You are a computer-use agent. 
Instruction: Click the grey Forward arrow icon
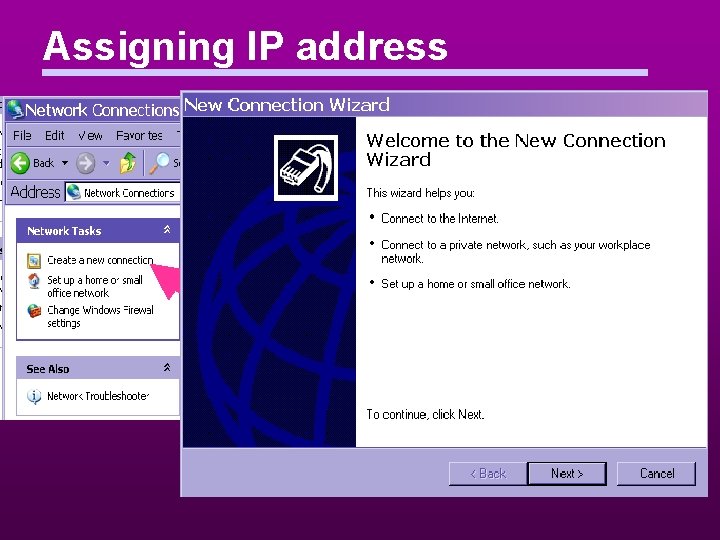click(x=85, y=163)
